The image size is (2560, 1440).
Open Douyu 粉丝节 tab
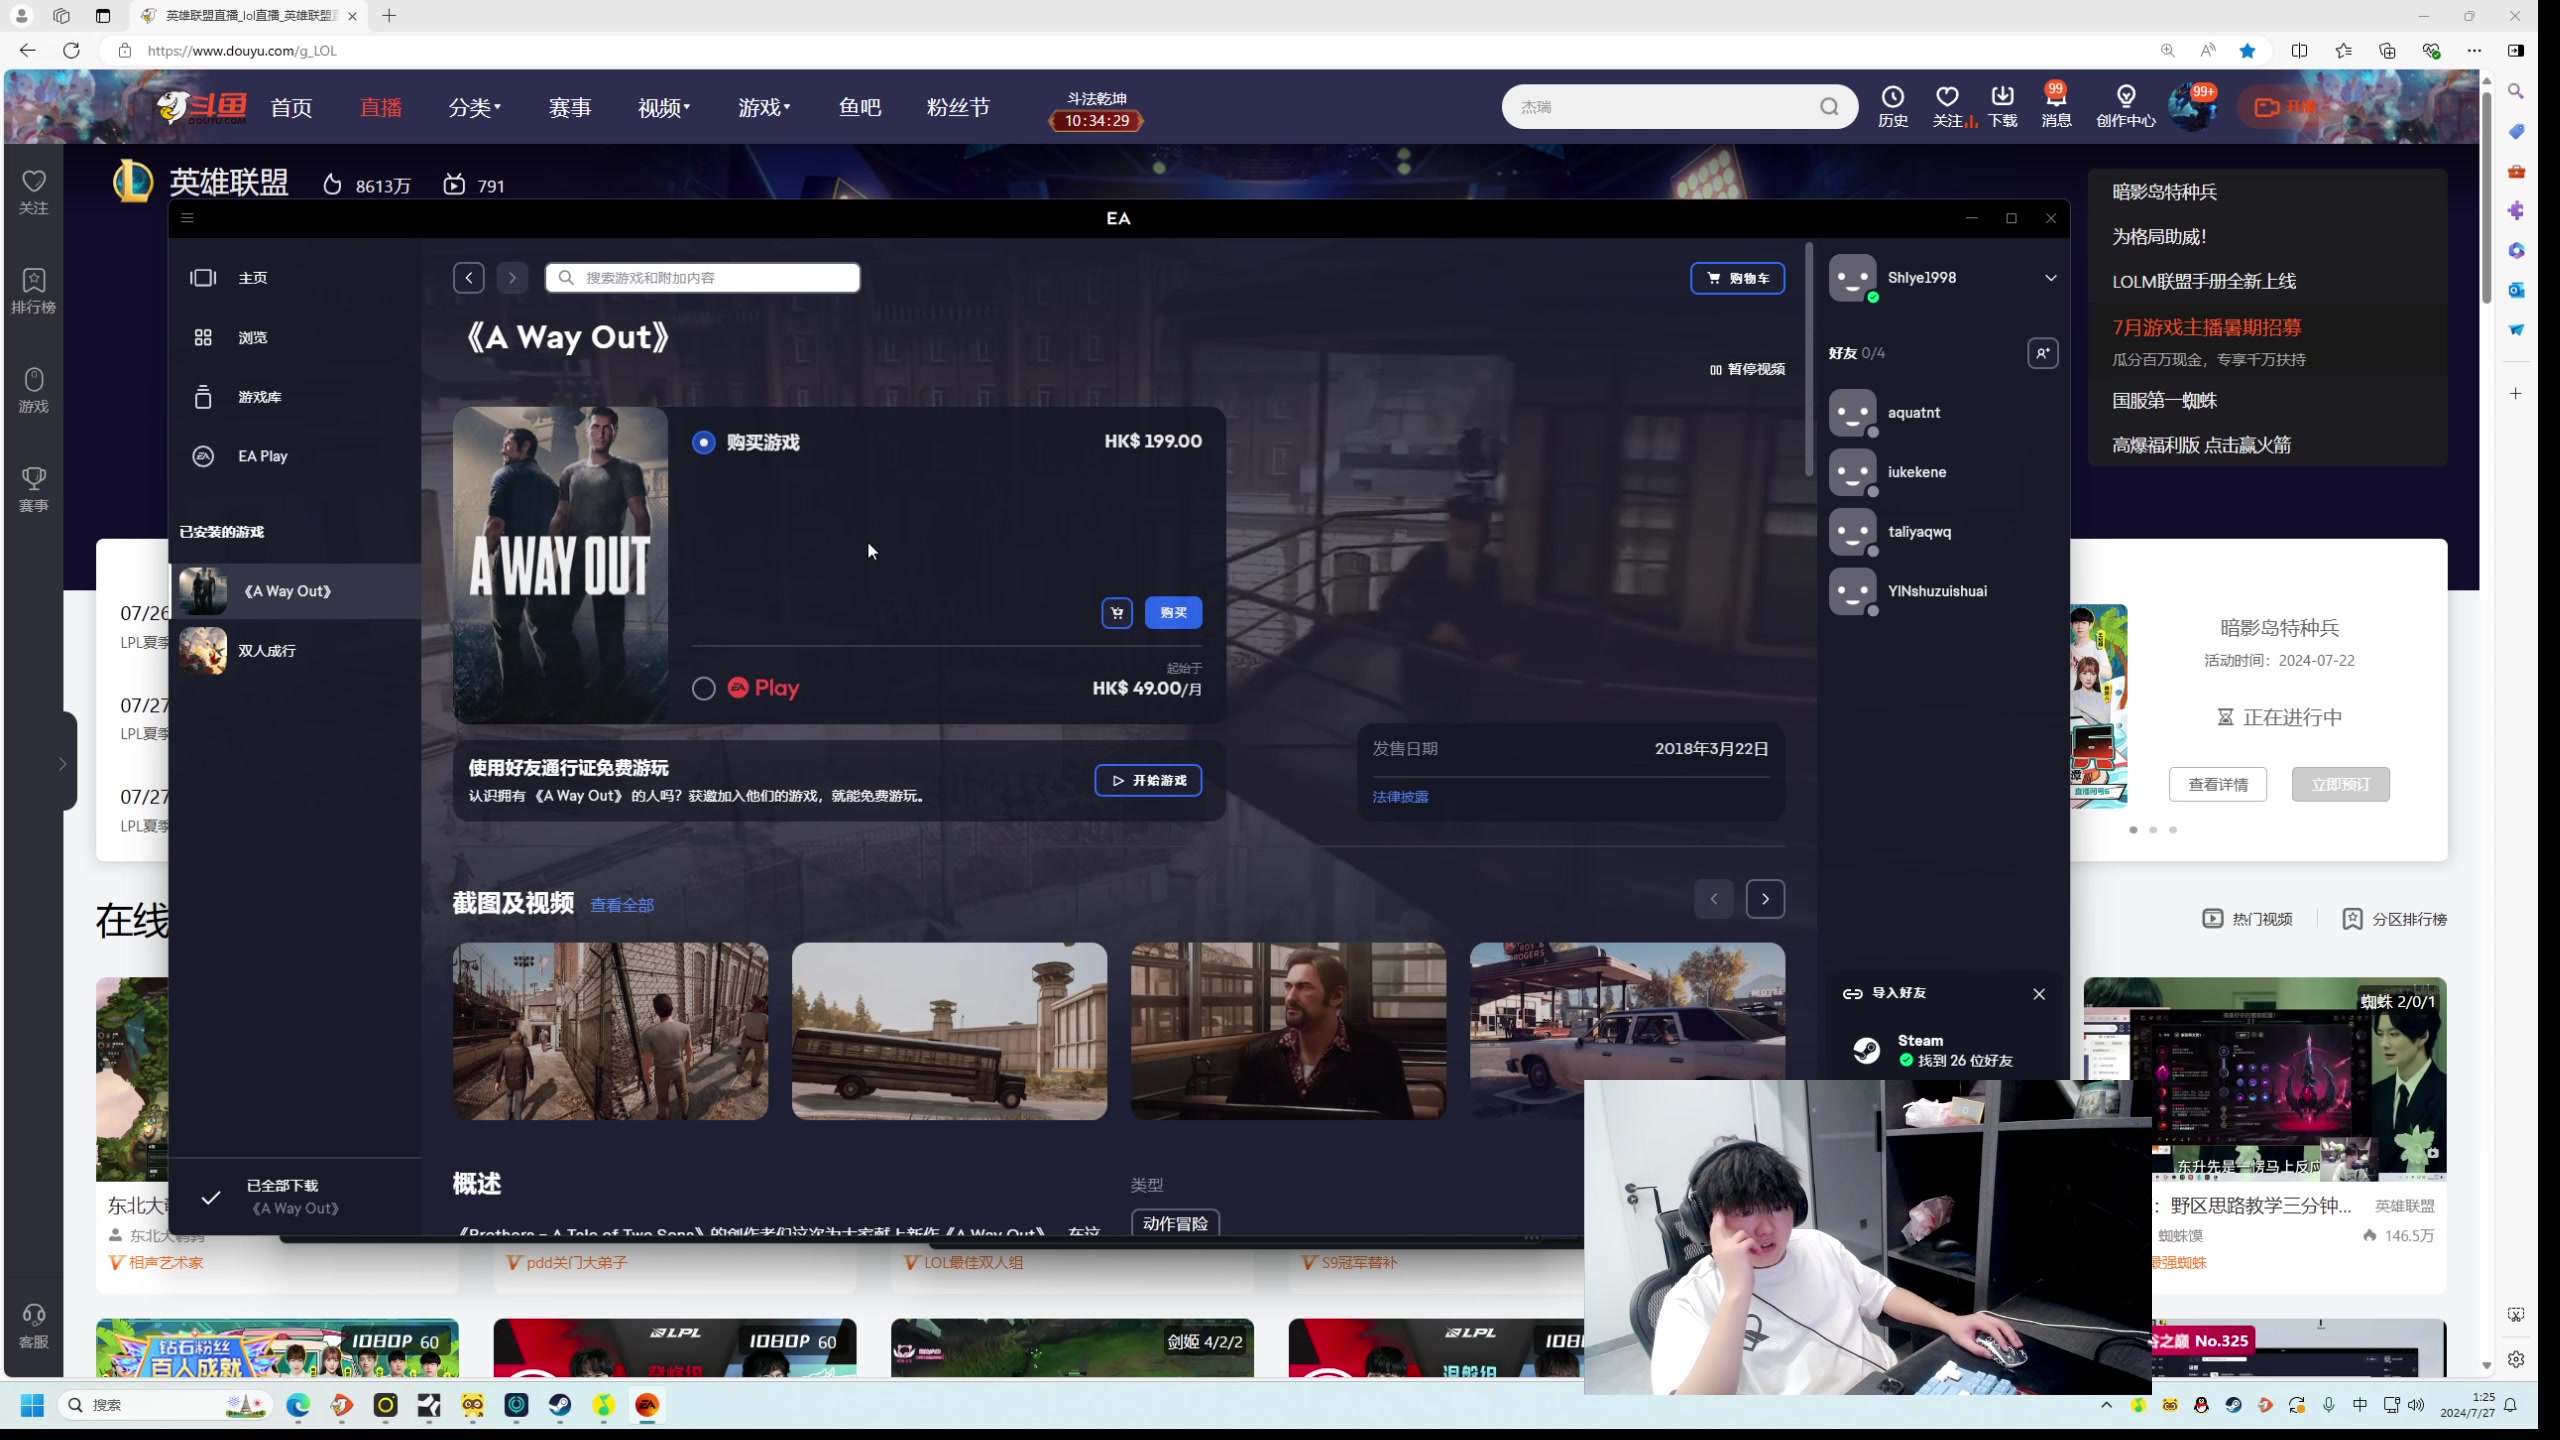coord(958,107)
